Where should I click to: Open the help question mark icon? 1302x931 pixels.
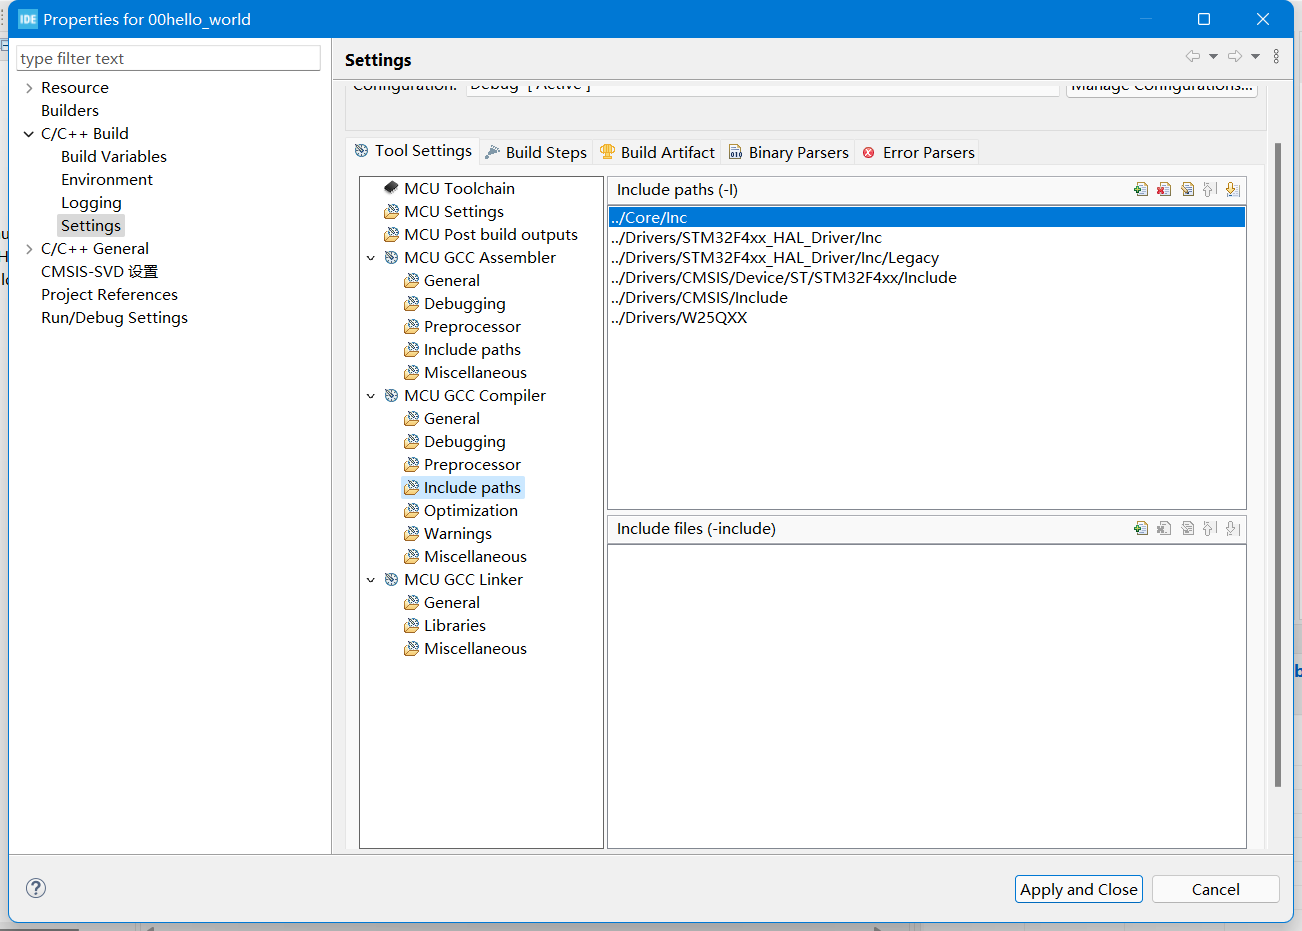pos(36,888)
